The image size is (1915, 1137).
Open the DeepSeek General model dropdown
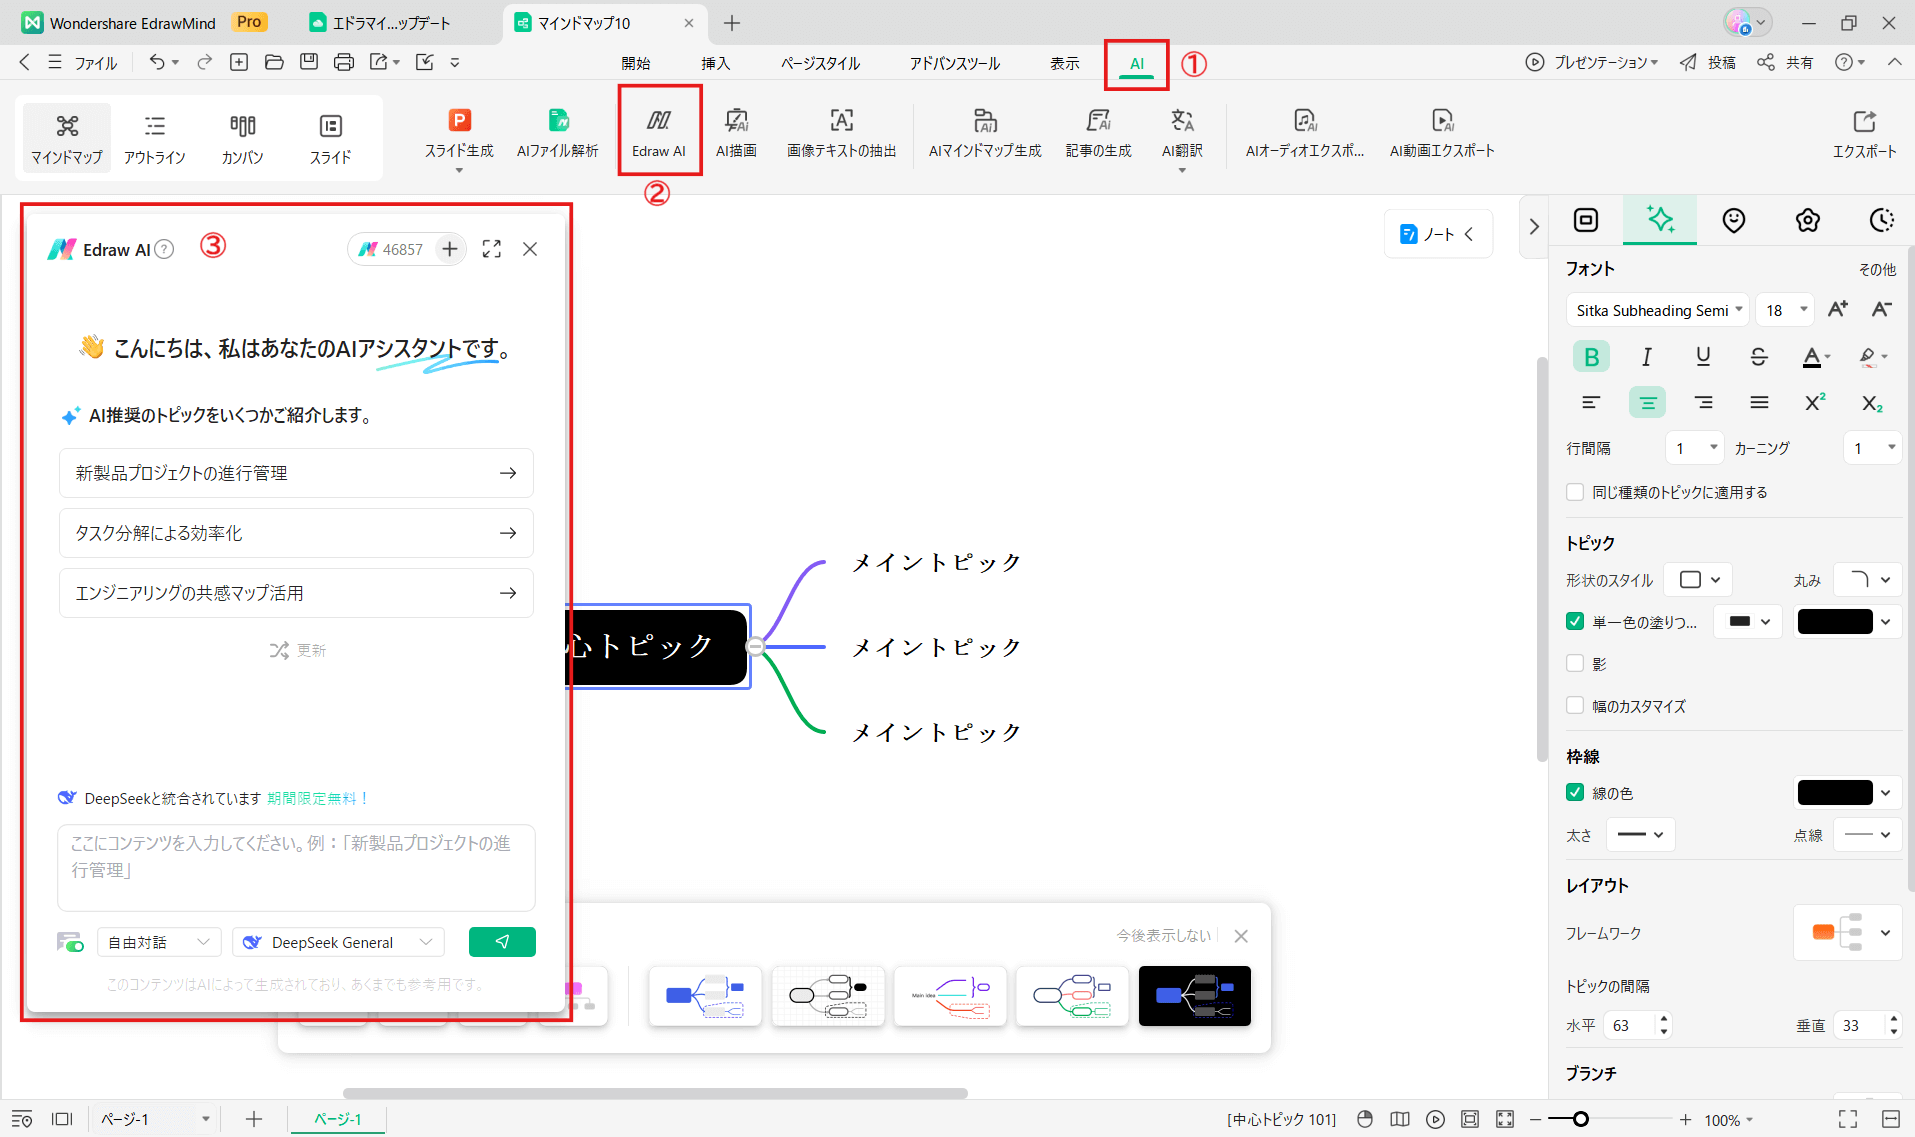click(x=338, y=942)
